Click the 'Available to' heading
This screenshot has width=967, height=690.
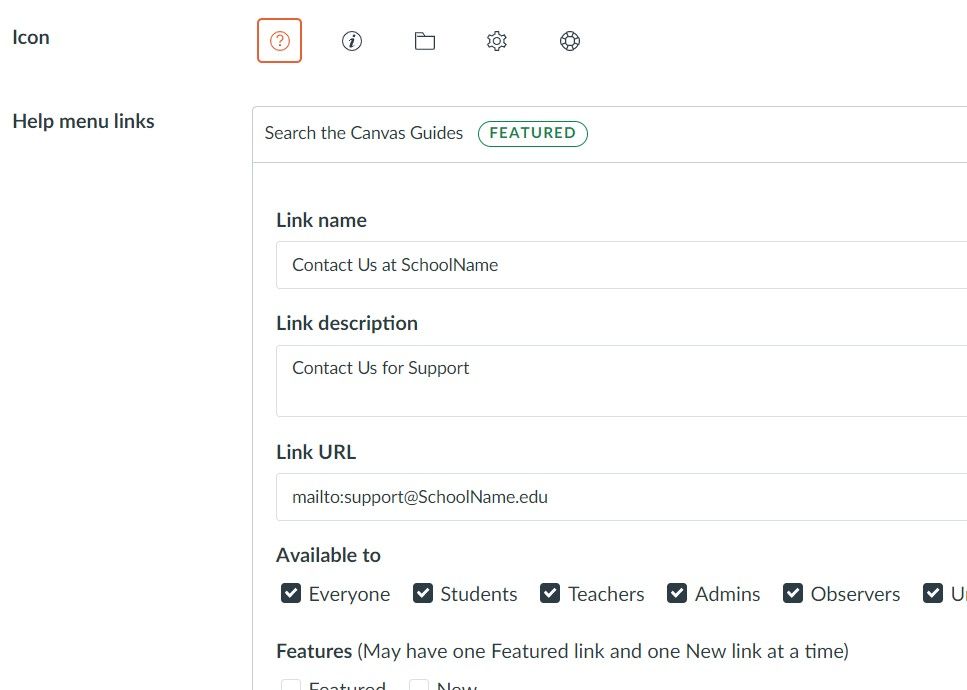tap(328, 555)
